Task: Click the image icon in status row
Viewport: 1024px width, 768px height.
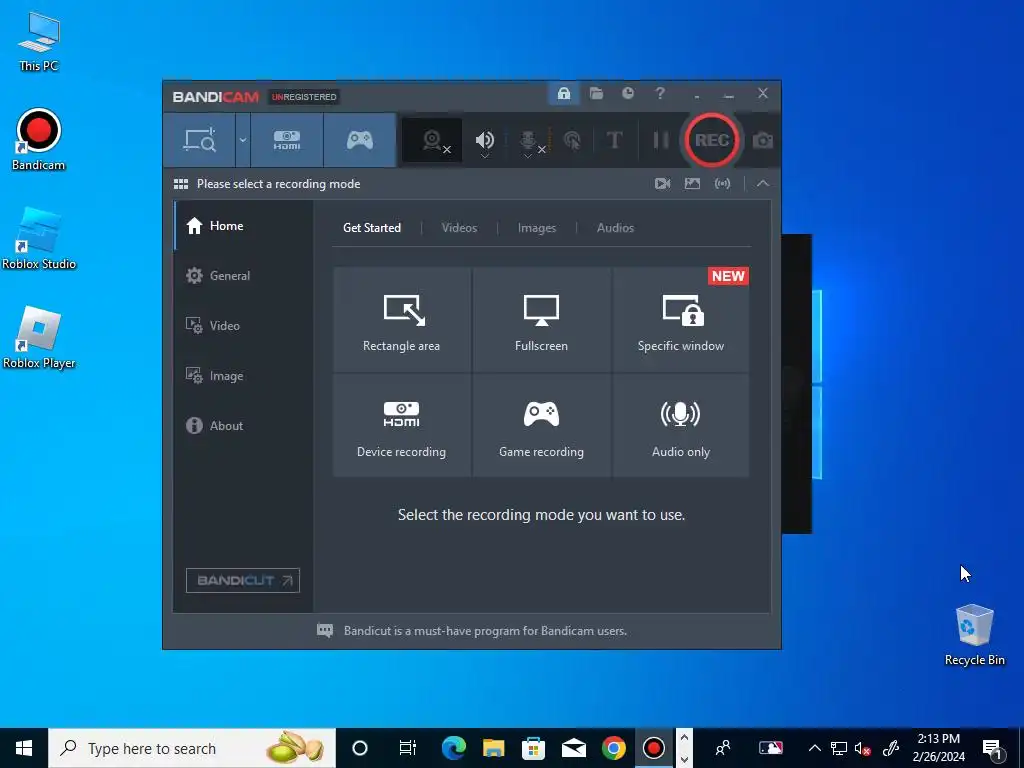Action: [x=692, y=184]
